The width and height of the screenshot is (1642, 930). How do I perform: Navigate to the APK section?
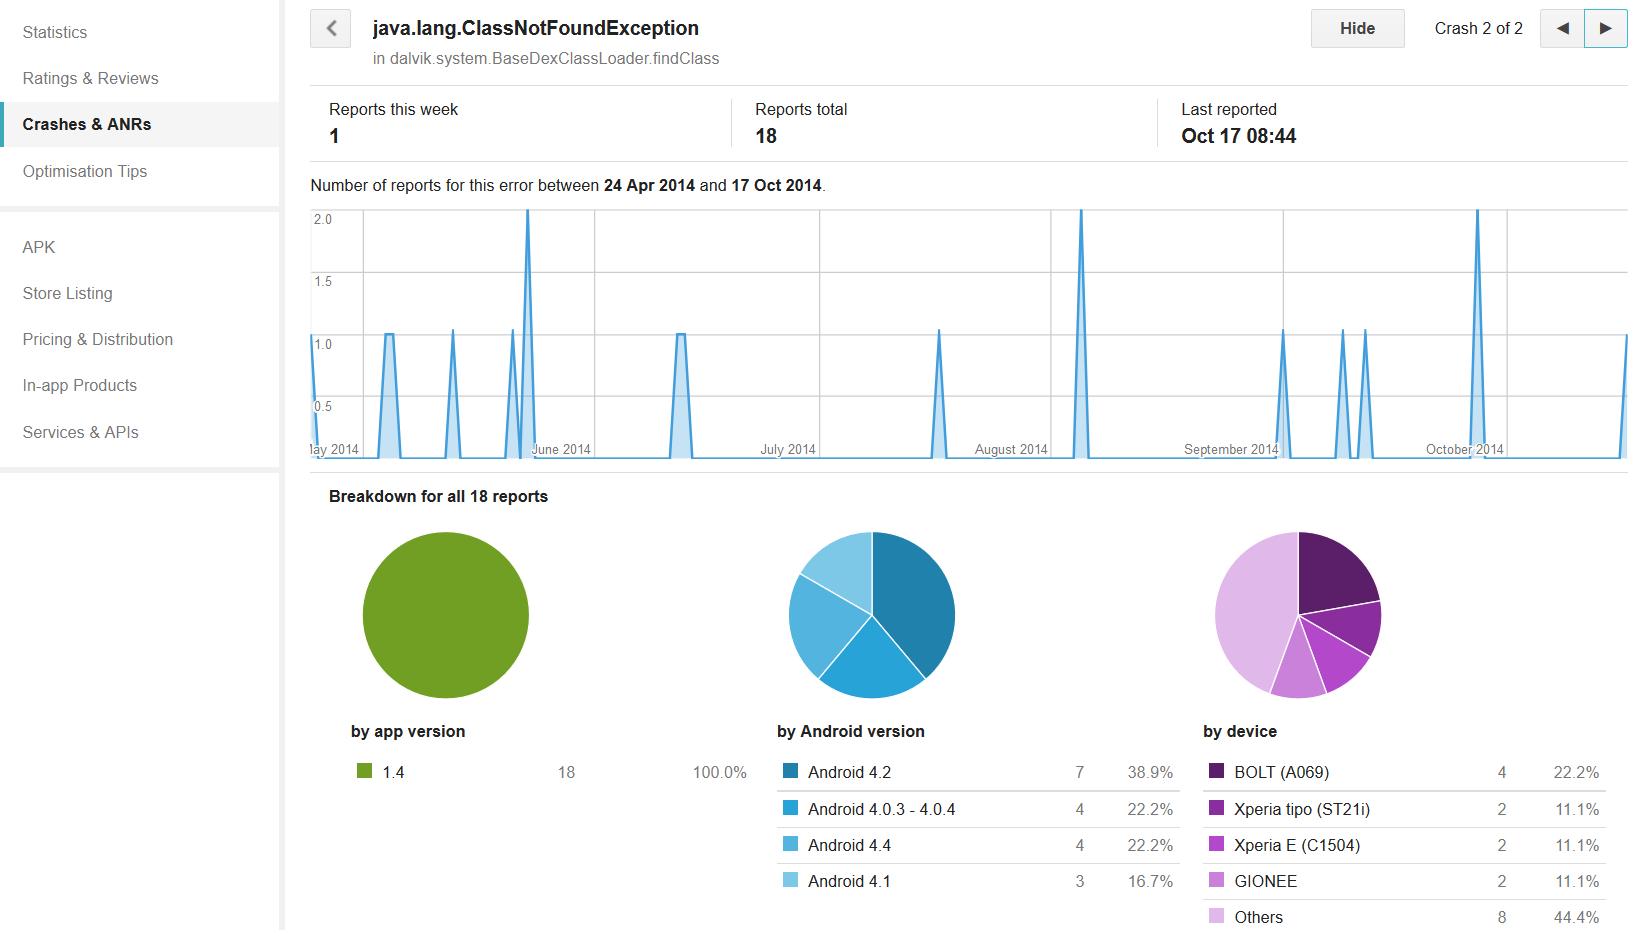click(x=39, y=247)
